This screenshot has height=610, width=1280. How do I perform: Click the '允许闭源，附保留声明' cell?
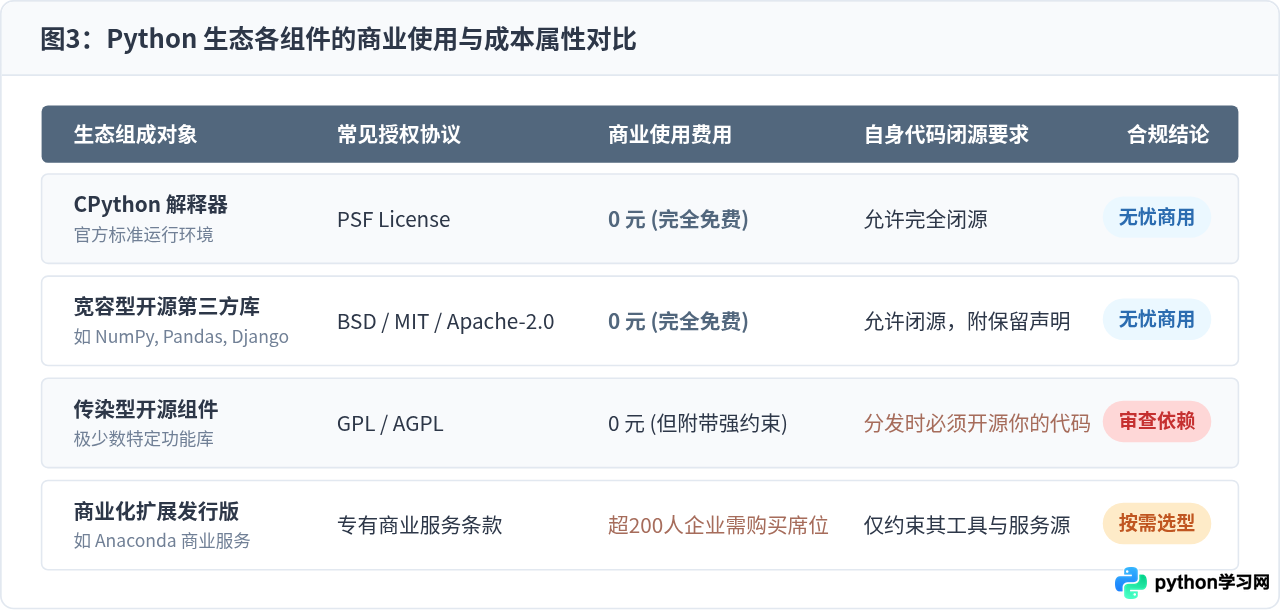tap(967, 321)
